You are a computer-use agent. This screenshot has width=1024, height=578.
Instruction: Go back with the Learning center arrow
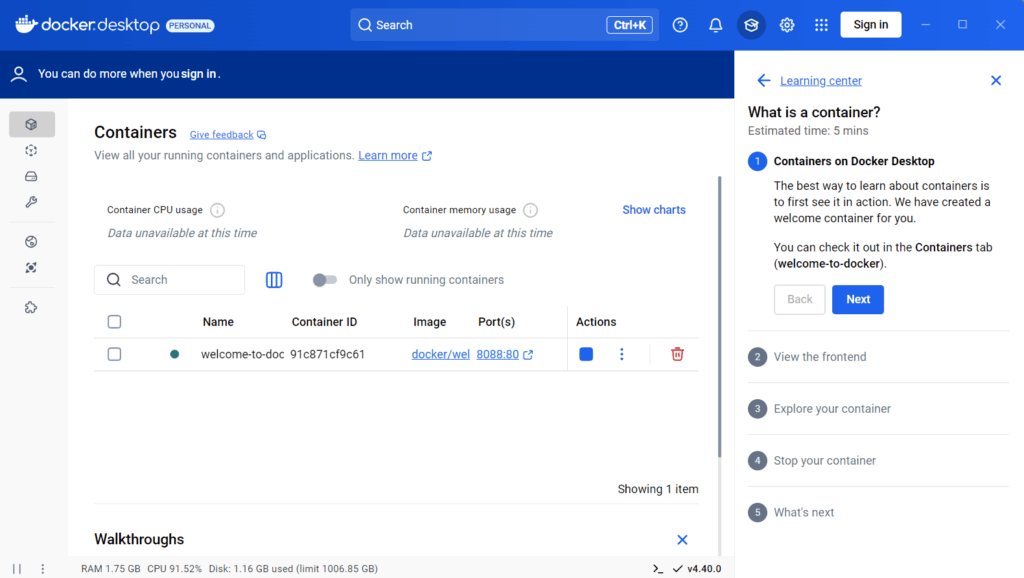[x=763, y=80]
